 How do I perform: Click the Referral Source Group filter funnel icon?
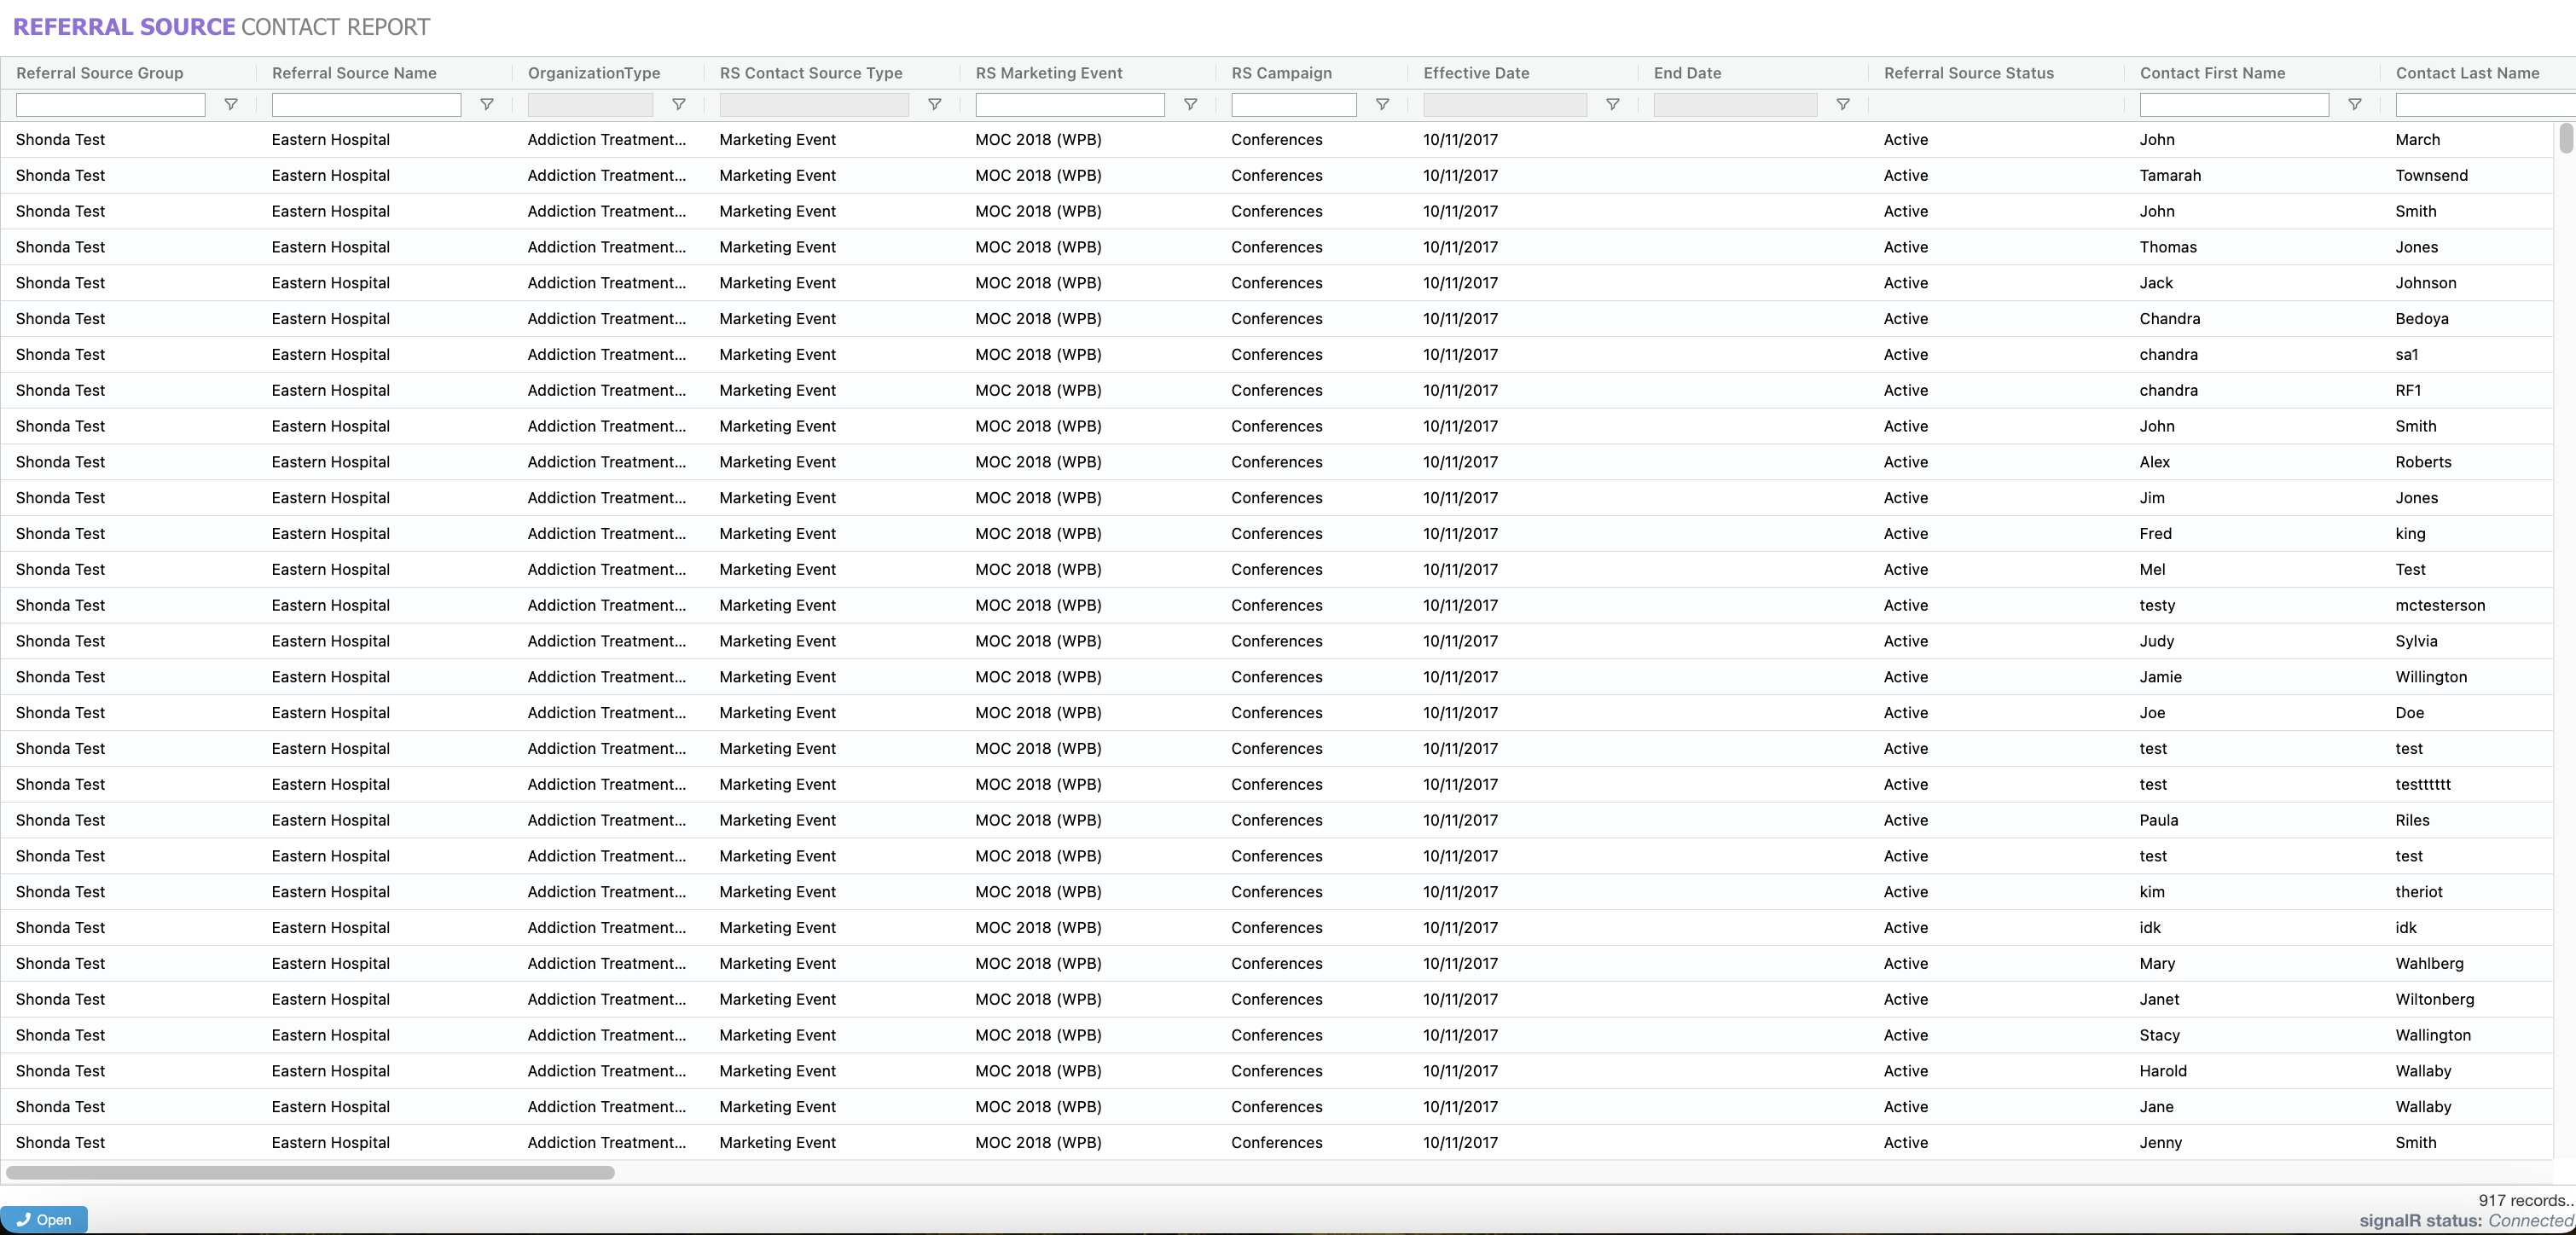point(231,105)
